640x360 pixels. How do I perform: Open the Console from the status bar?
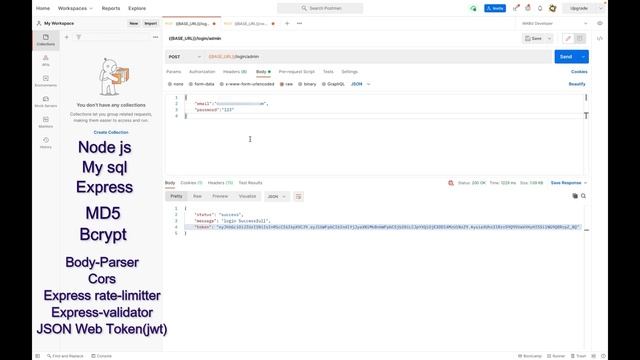click(x=101, y=356)
